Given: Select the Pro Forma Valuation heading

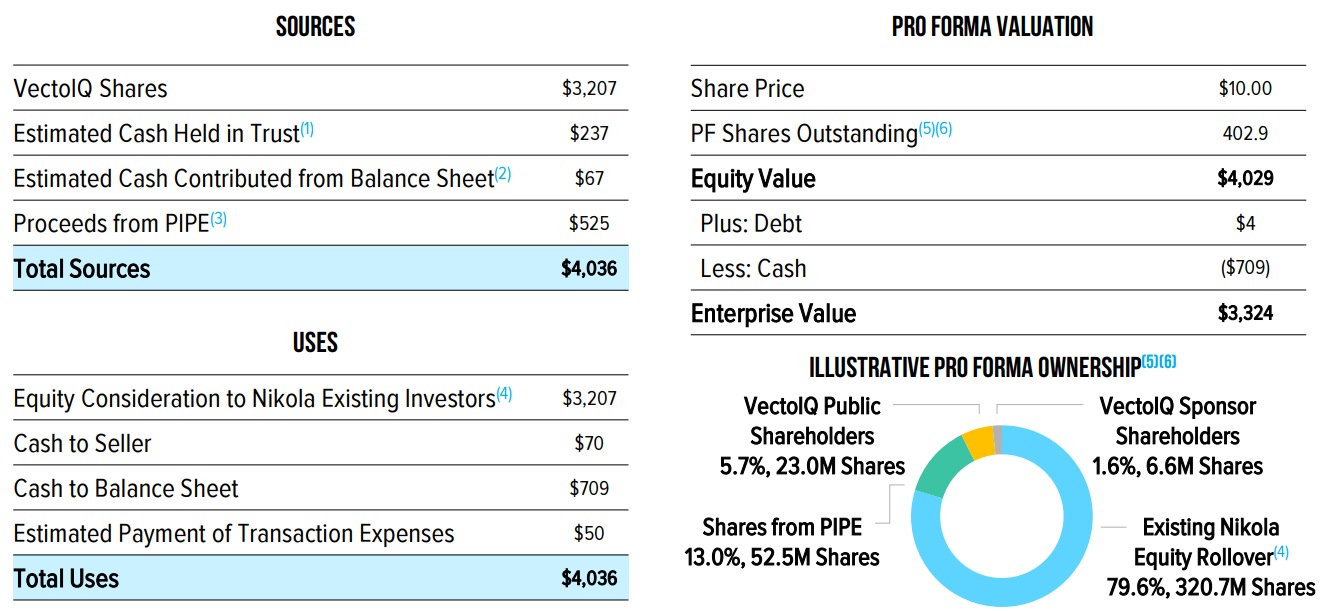Looking at the screenshot, I should (992, 27).
